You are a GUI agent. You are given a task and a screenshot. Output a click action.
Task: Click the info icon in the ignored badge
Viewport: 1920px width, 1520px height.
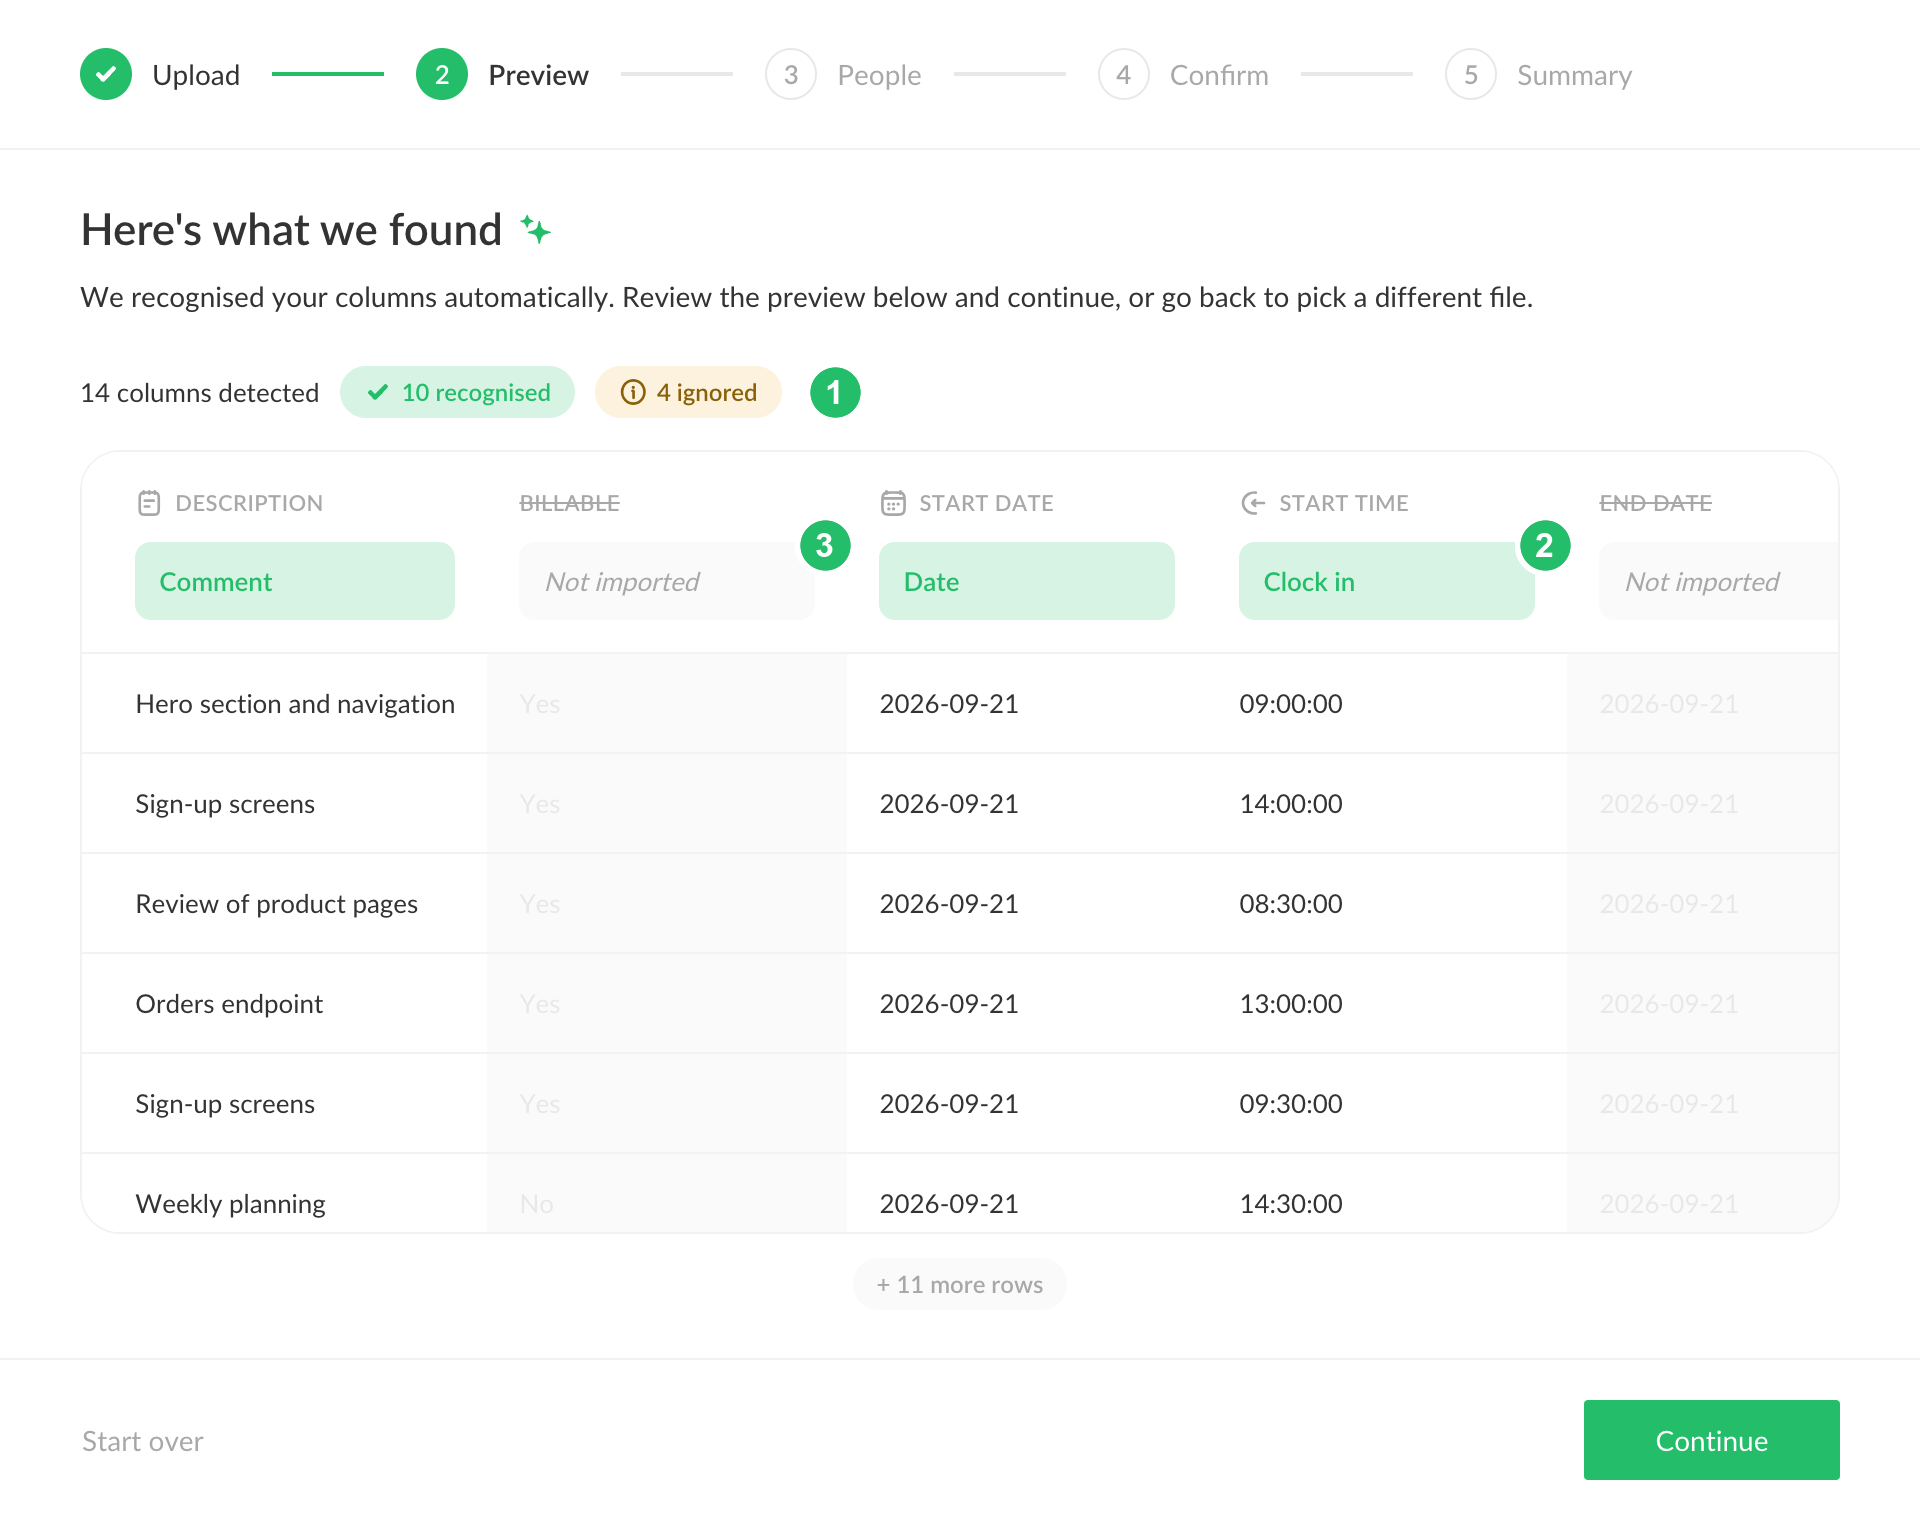[x=633, y=392]
